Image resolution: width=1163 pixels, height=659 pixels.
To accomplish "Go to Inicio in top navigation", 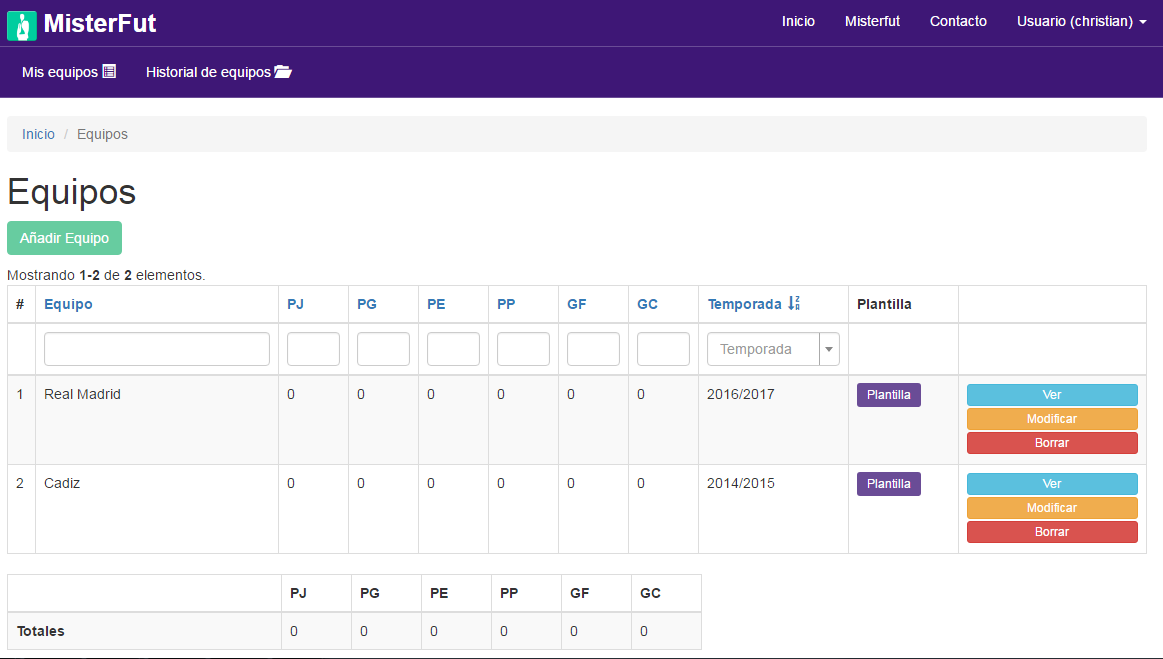I will [x=798, y=22].
